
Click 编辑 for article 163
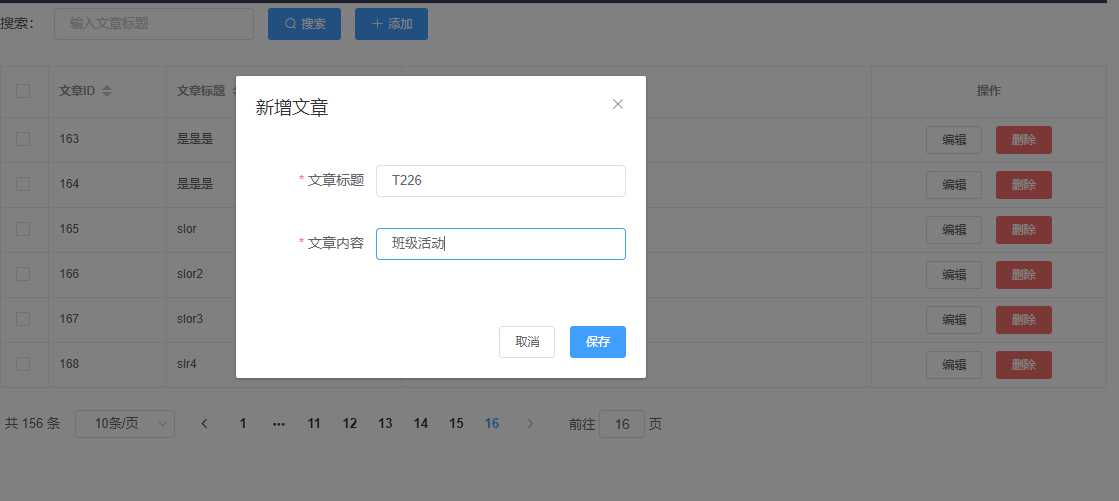tap(954, 140)
